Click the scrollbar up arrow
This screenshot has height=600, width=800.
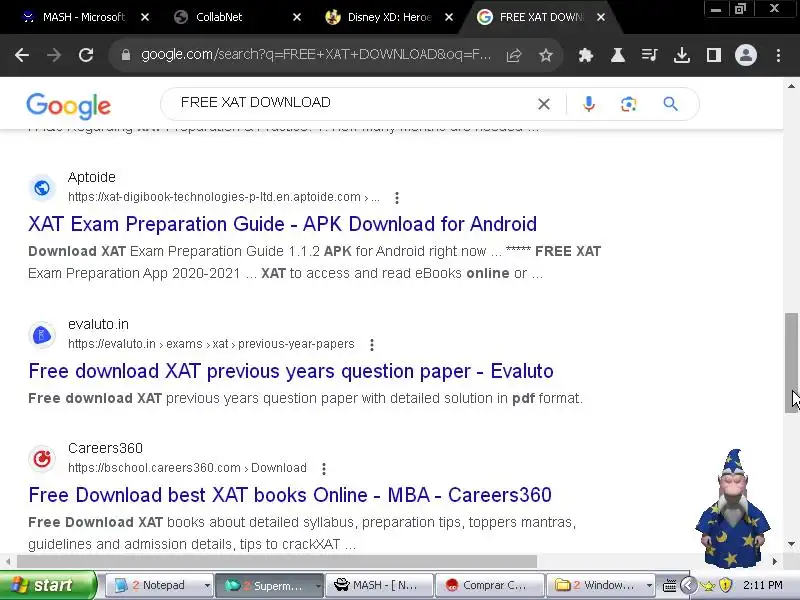[x=791, y=86]
